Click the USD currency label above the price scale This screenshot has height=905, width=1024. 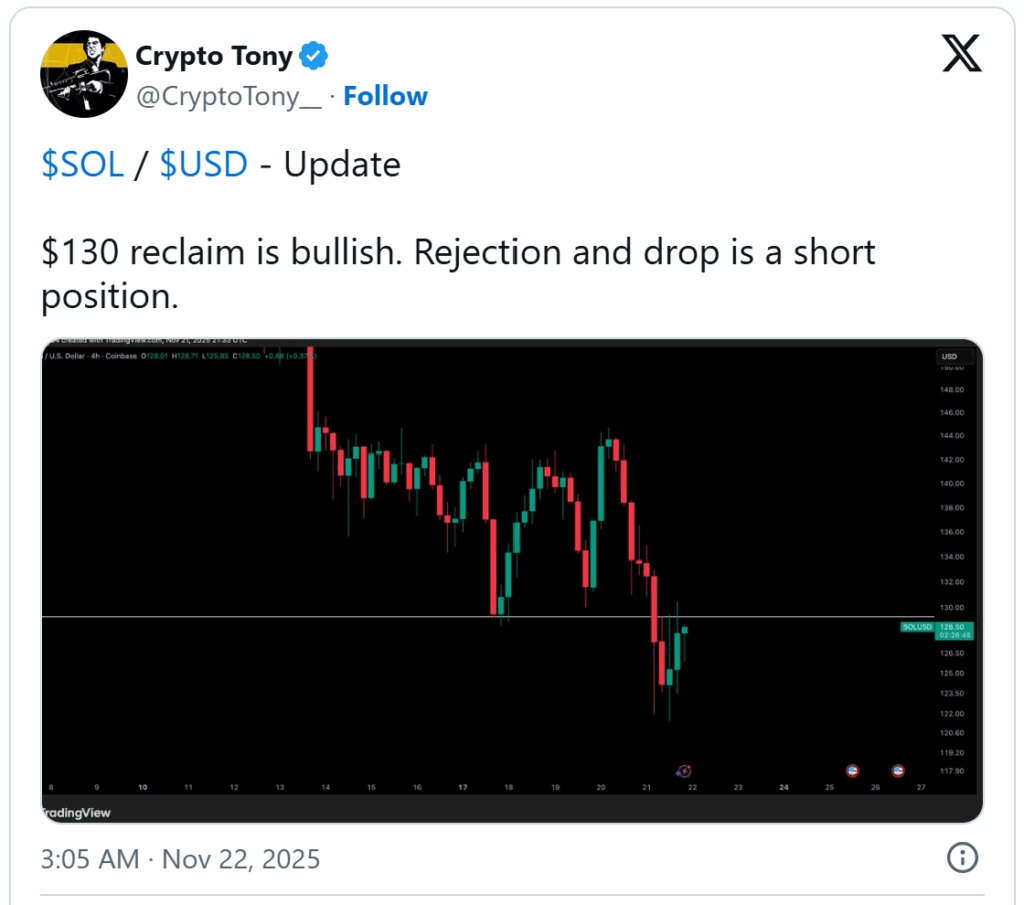pyautogui.click(x=950, y=356)
